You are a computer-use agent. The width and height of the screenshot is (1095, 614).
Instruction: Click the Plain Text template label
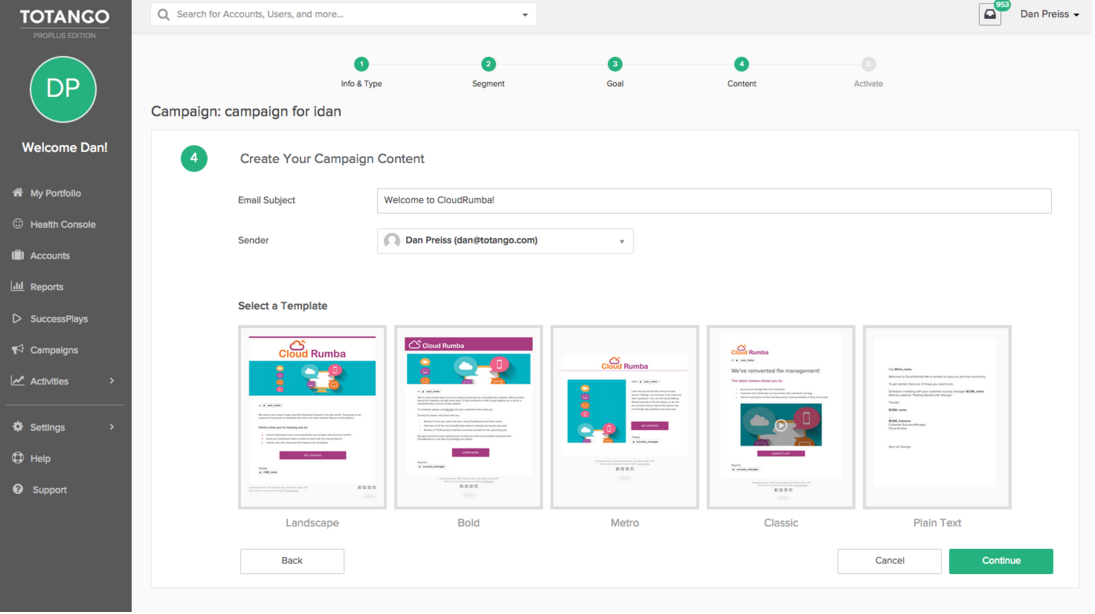937,522
